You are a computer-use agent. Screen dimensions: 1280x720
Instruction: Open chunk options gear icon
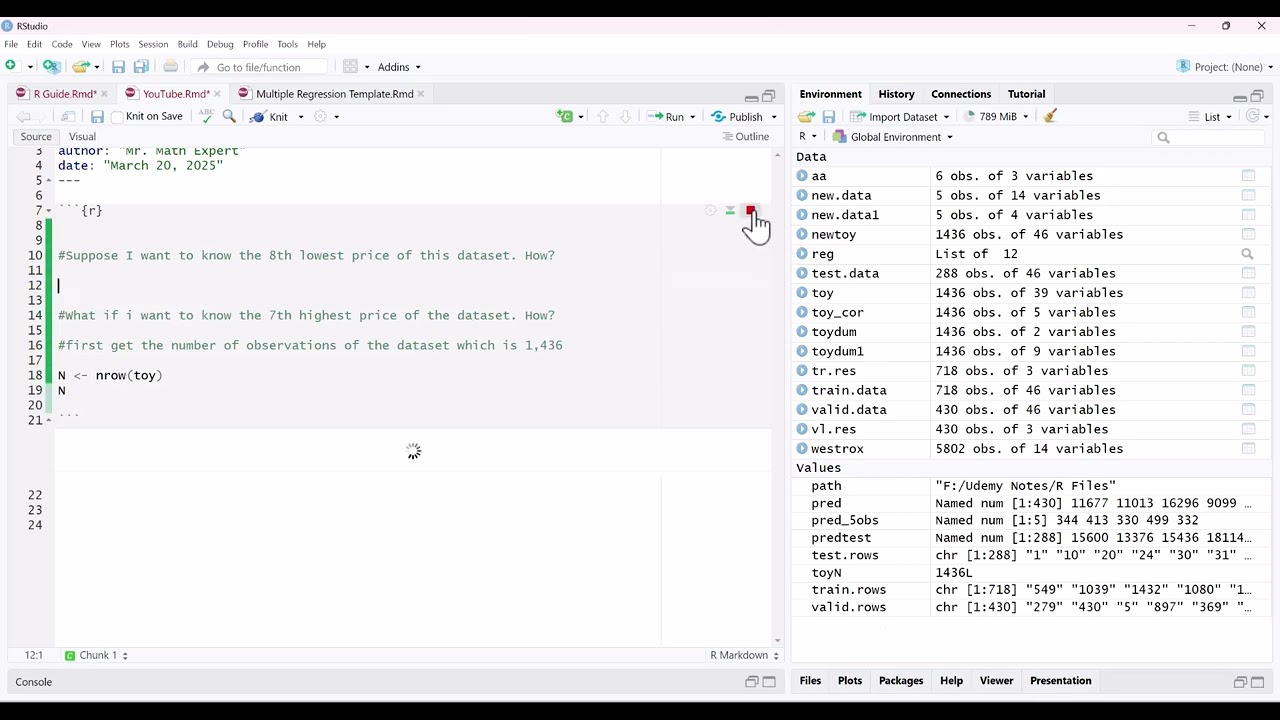click(x=710, y=211)
